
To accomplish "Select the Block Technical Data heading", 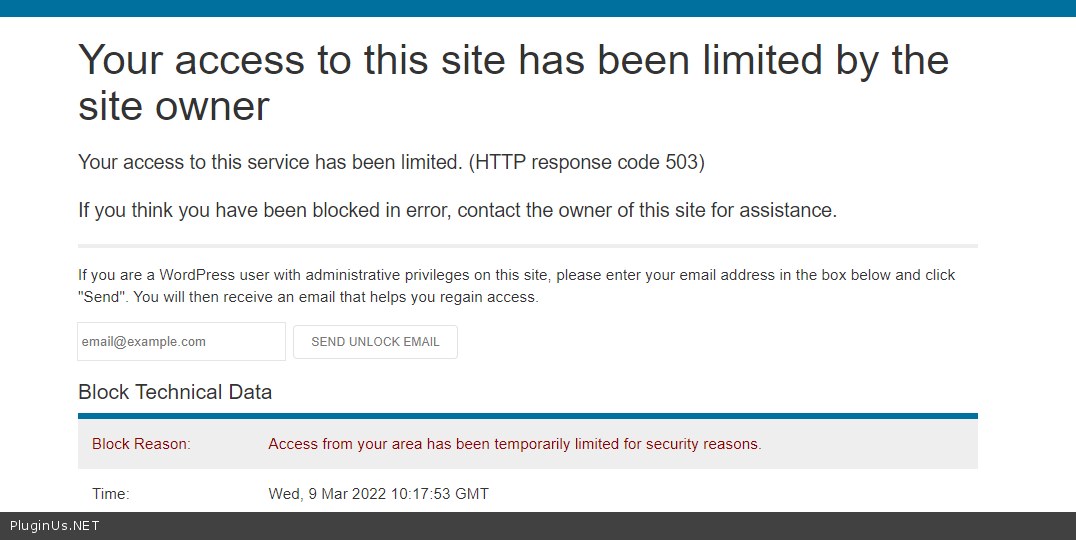I will pos(175,392).
